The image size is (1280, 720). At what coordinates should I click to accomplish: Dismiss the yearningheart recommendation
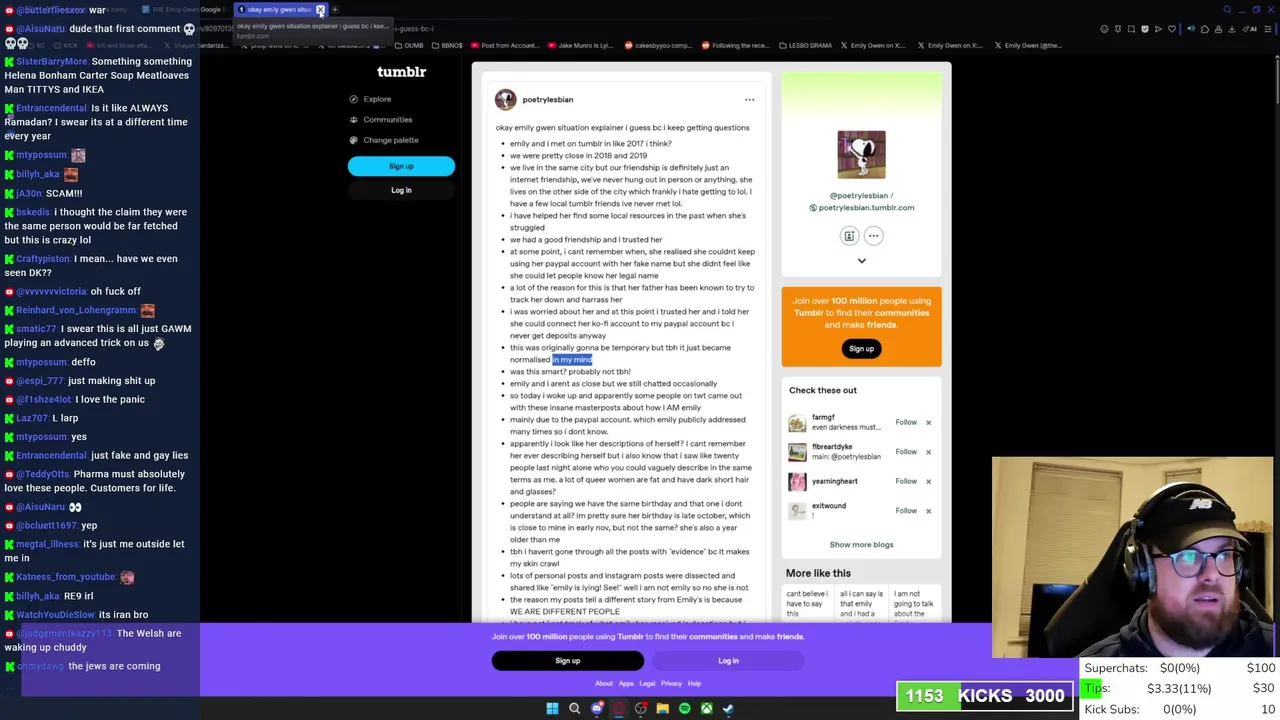pos(928,481)
